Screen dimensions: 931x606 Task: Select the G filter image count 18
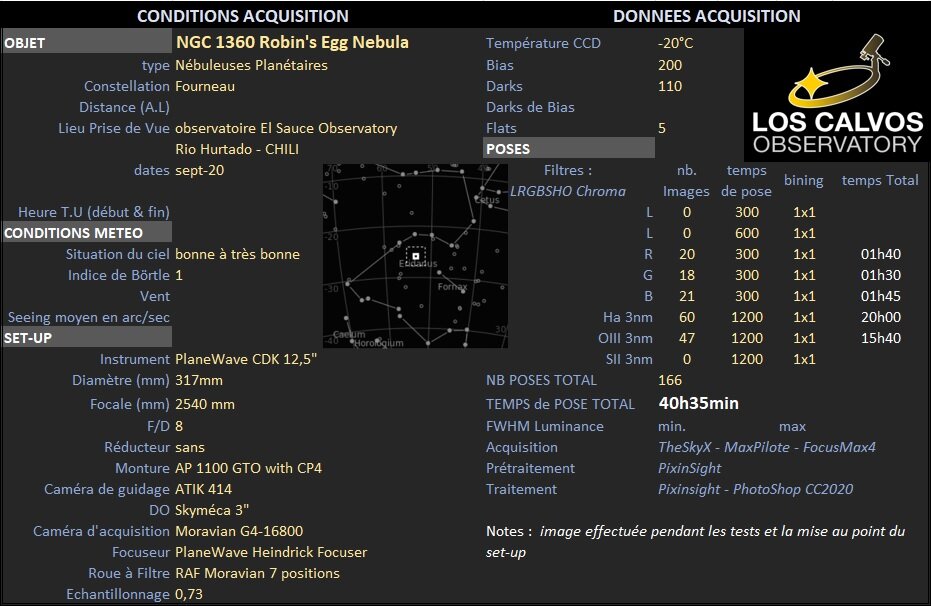tap(687, 275)
